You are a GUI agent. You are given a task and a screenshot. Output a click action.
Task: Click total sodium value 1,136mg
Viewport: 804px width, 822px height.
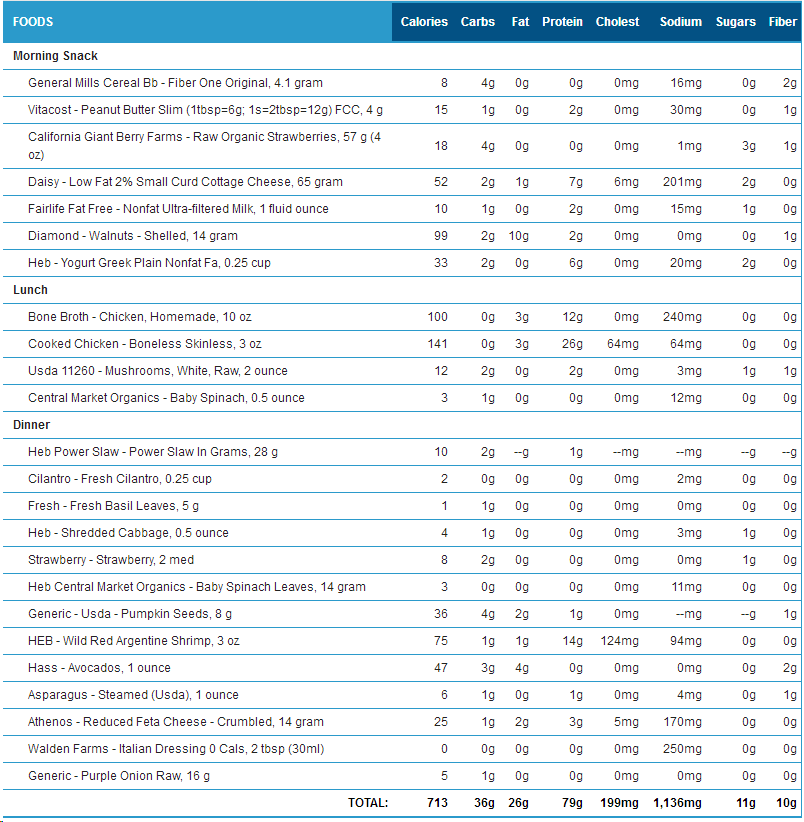coord(677,803)
